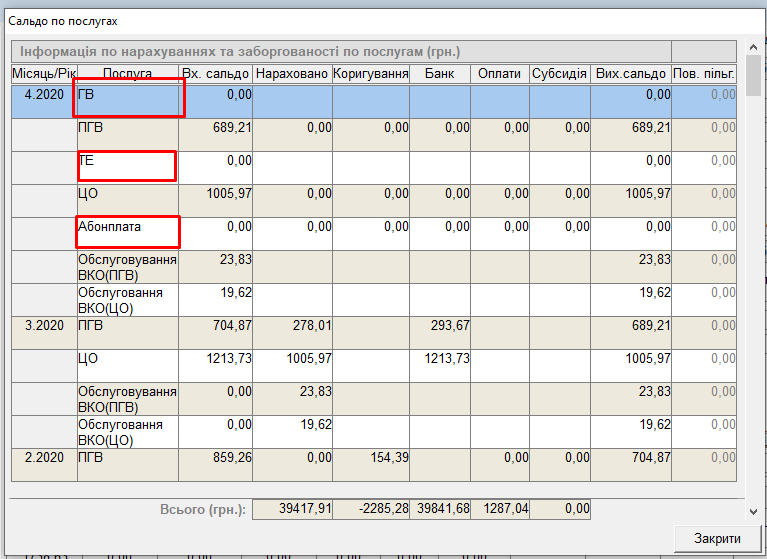Select the 2.2020 month cell
Screen dimensions: 767x559
pos(44,457)
